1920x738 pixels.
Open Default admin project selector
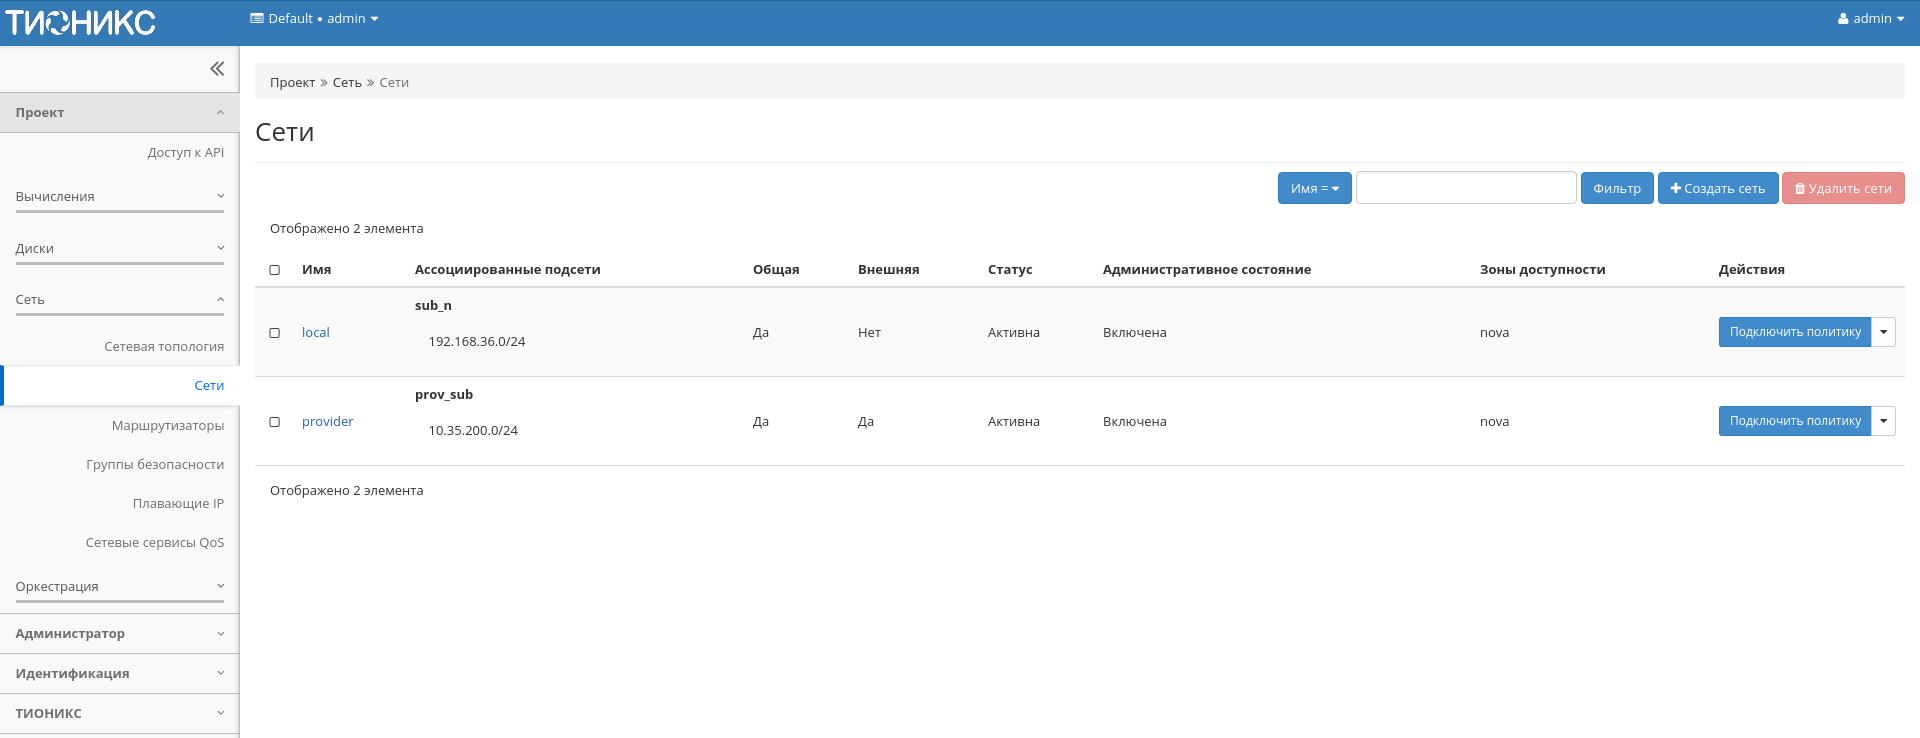pyautogui.click(x=314, y=19)
